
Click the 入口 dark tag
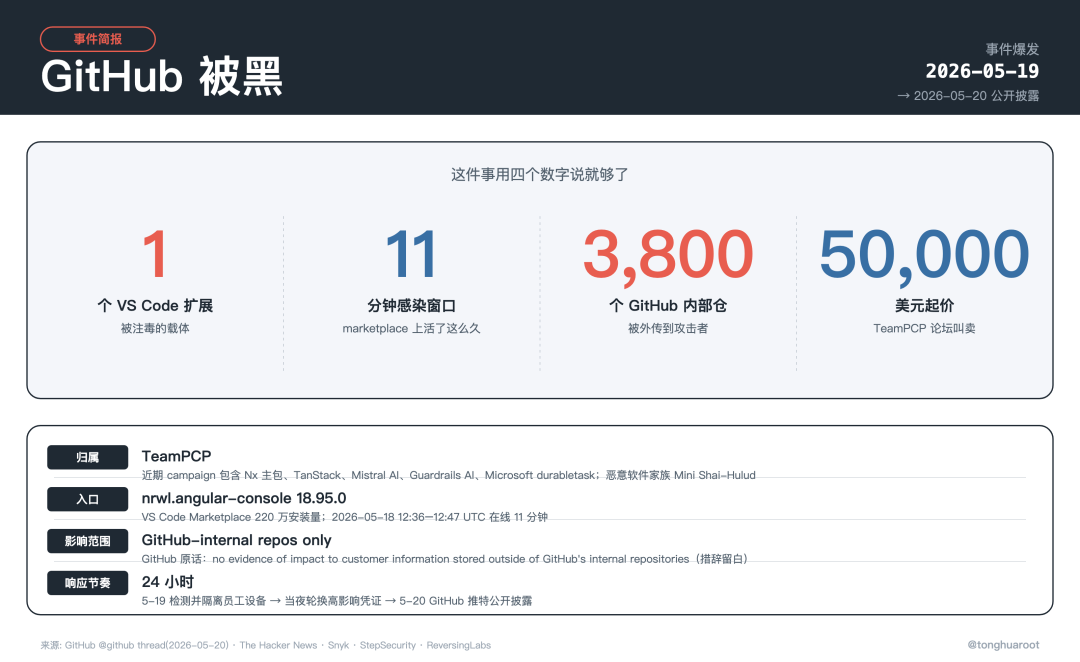click(x=87, y=499)
